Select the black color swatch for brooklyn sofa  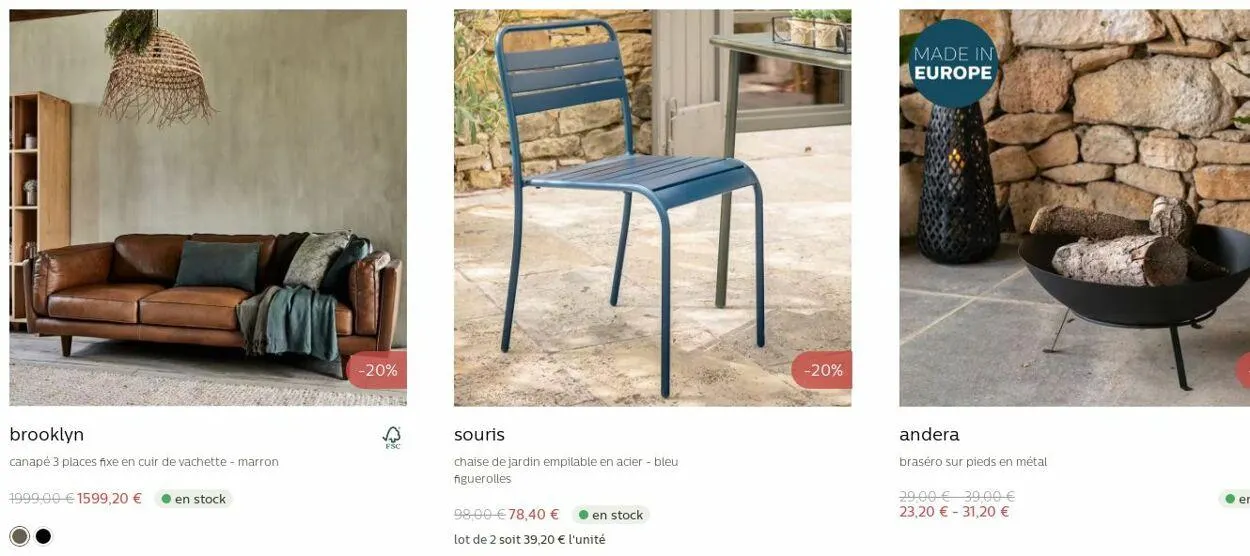43,536
